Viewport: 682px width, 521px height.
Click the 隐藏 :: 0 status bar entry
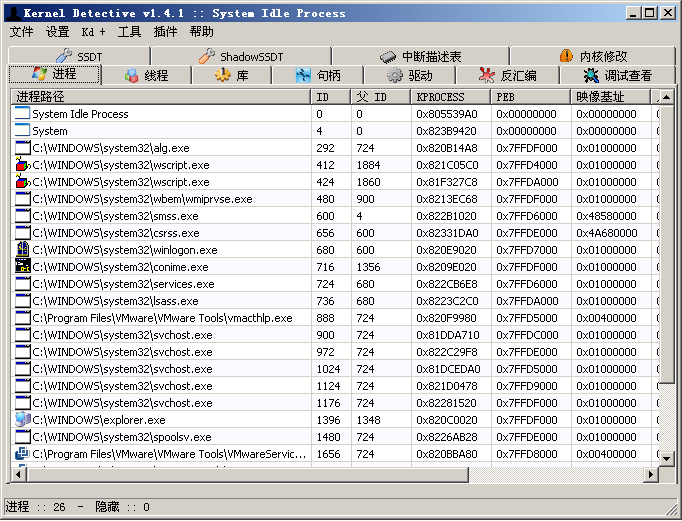pyautogui.click(x=123, y=507)
